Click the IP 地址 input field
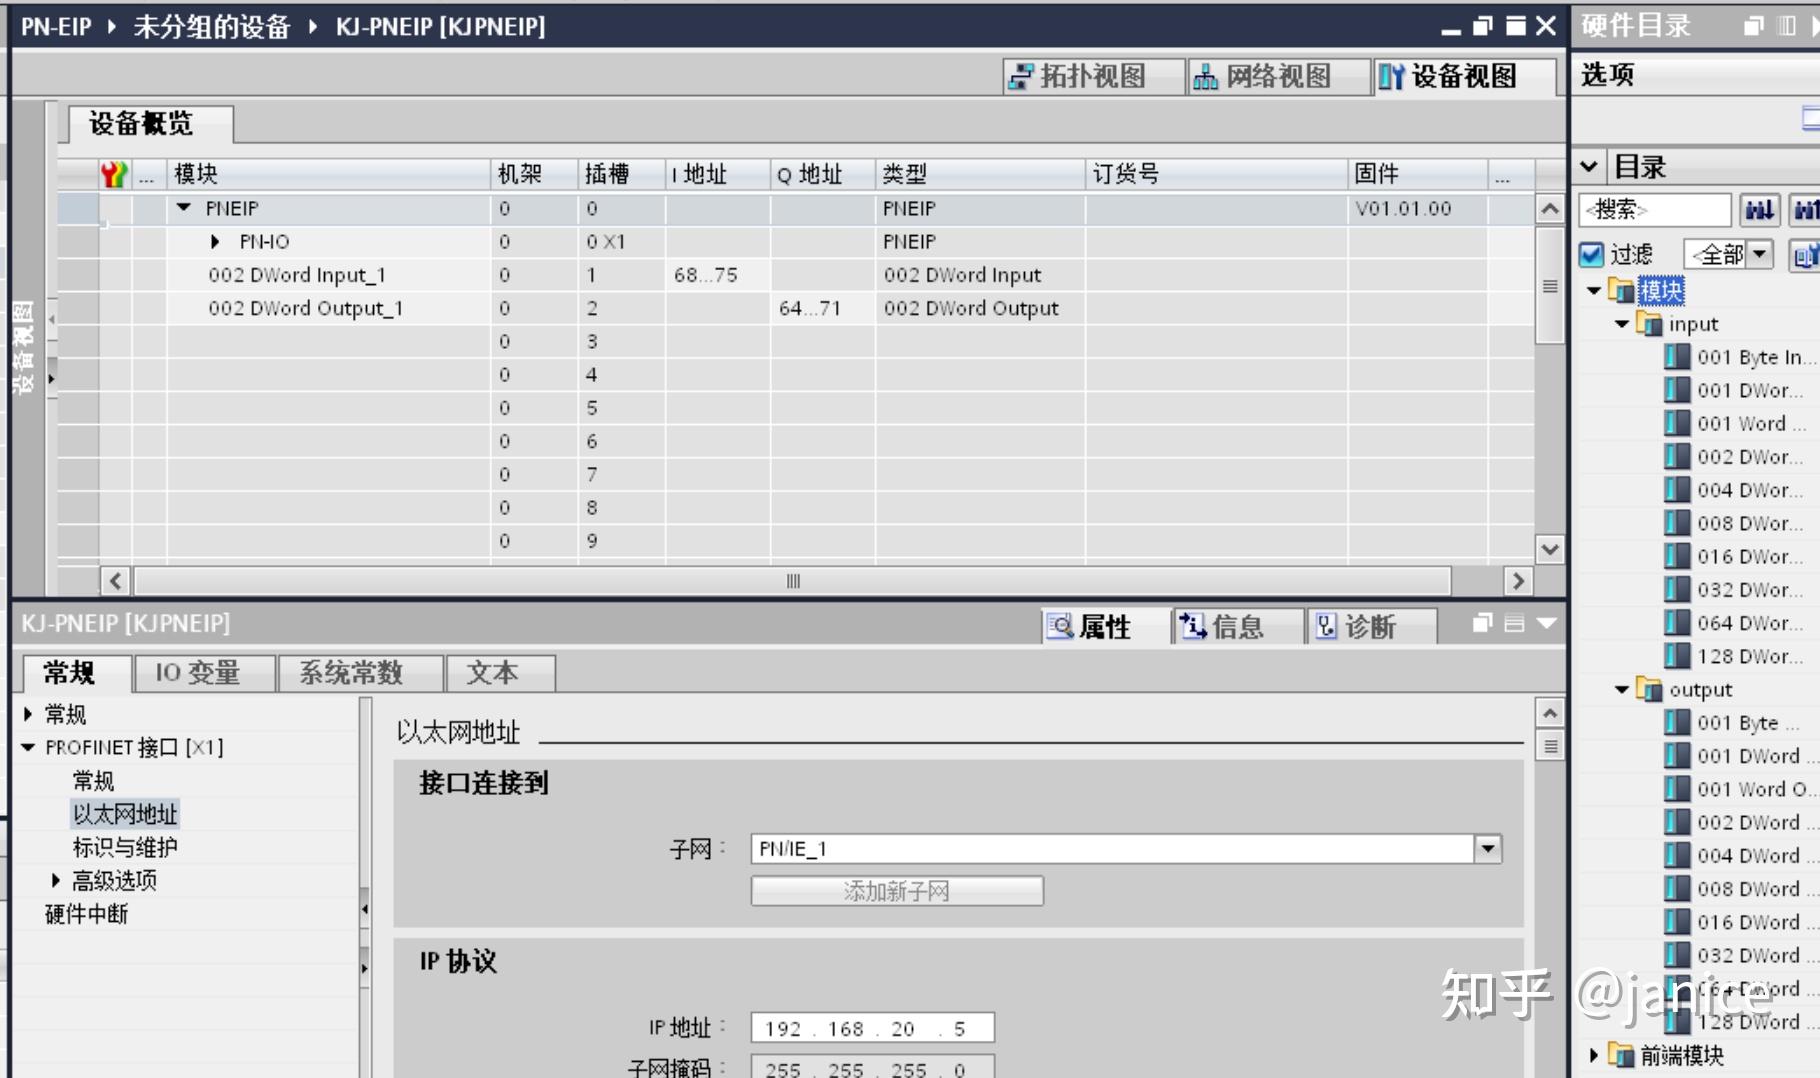The width and height of the screenshot is (1820, 1078). pos(870,1027)
